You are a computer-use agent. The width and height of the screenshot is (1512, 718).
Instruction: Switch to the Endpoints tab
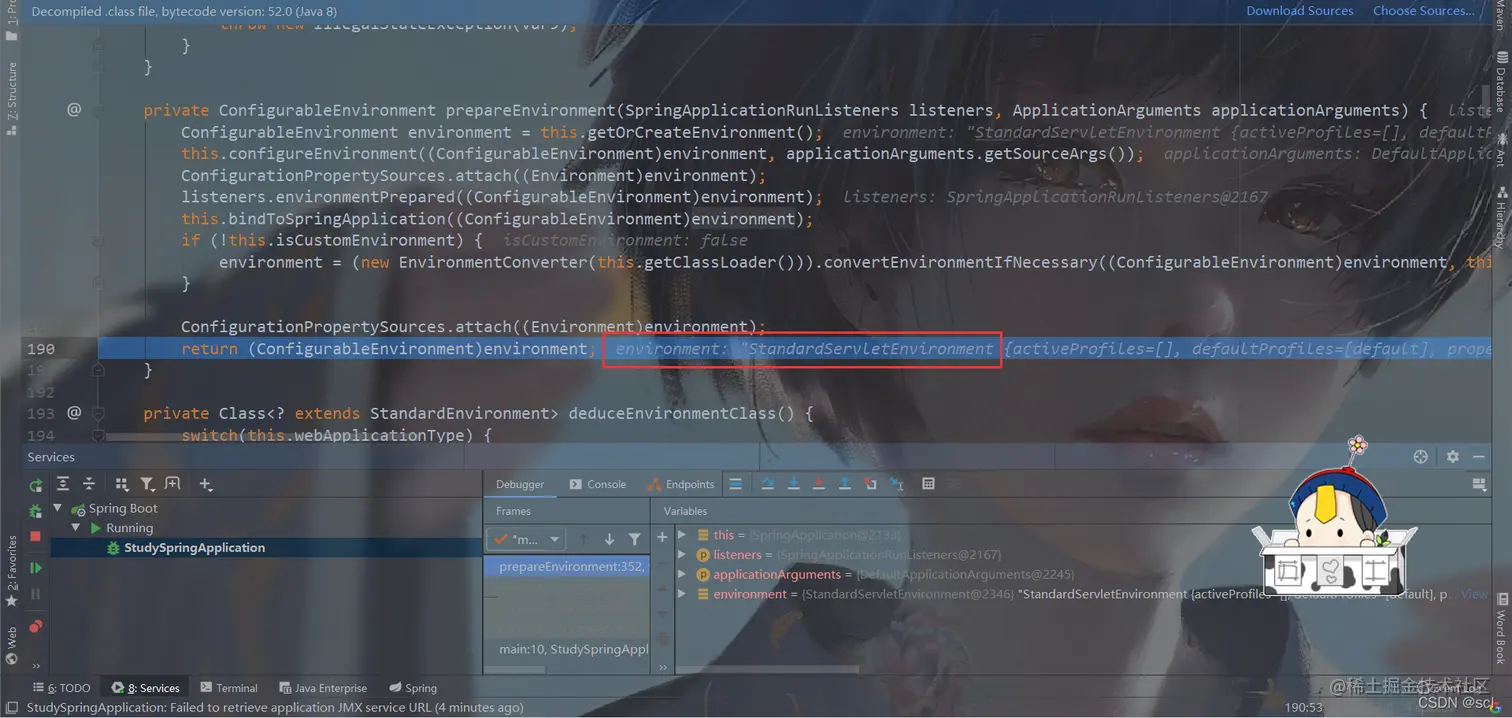681,484
